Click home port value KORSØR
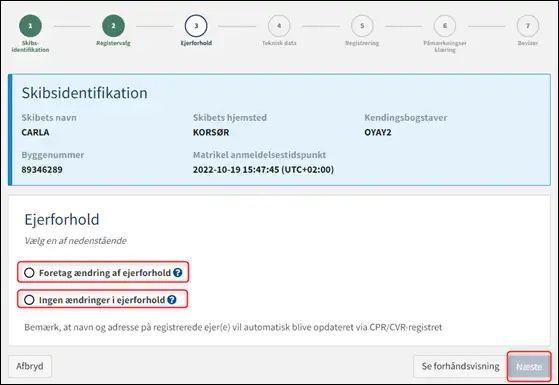The width and height of the screenshot is (559, 385). pyautogui.click(x=211, y=132)
